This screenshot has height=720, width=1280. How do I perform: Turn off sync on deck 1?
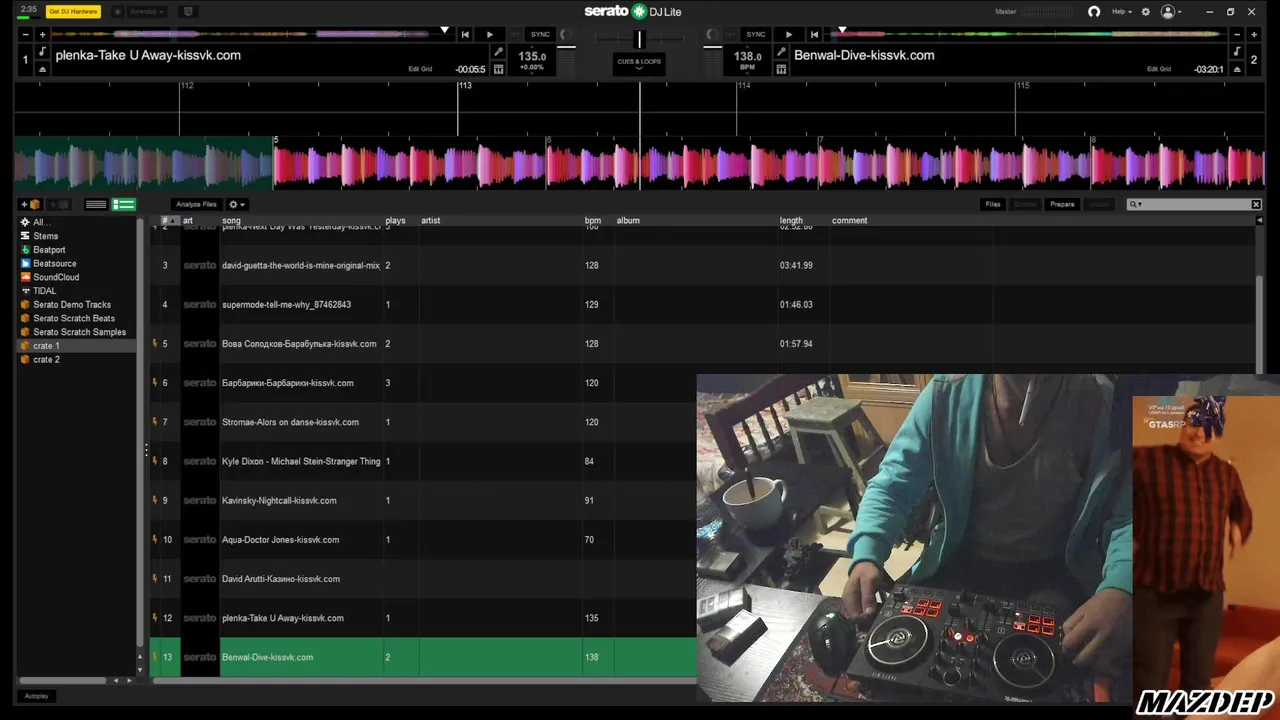pos(515,34)
